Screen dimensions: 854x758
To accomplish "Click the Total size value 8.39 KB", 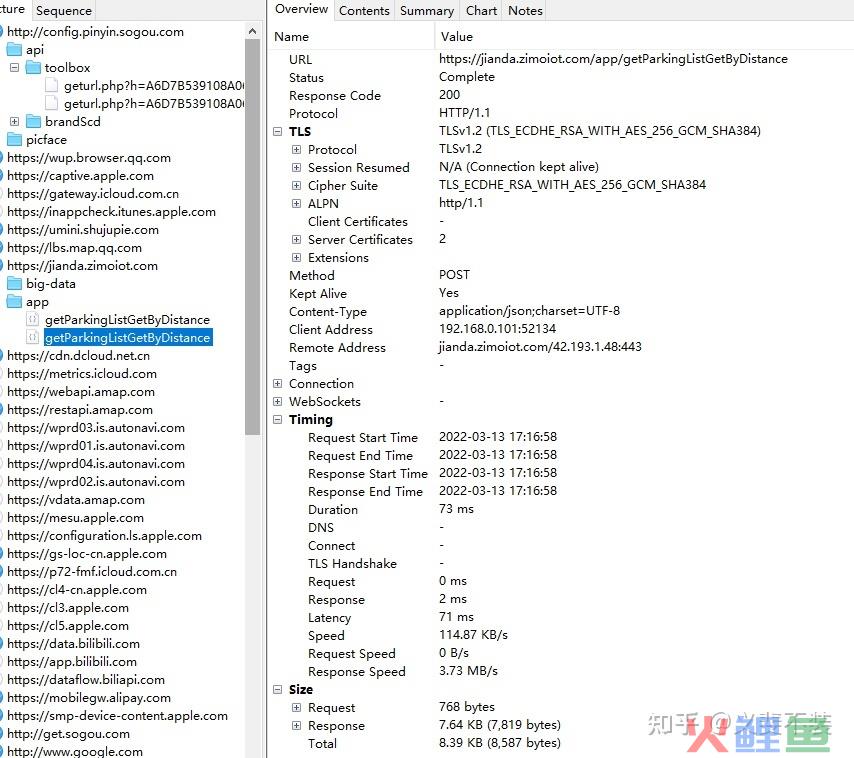I will pyautogui.click(x=499, y=743).
